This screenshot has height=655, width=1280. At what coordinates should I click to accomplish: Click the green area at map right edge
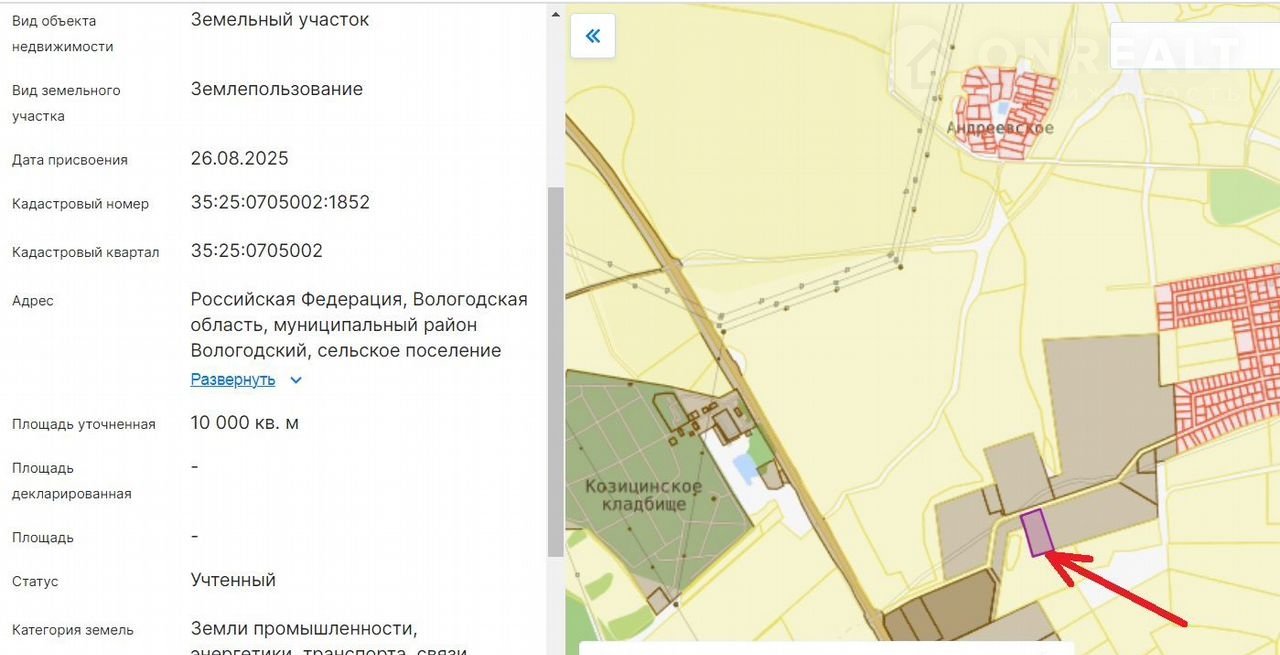[x=1245, y=195]
